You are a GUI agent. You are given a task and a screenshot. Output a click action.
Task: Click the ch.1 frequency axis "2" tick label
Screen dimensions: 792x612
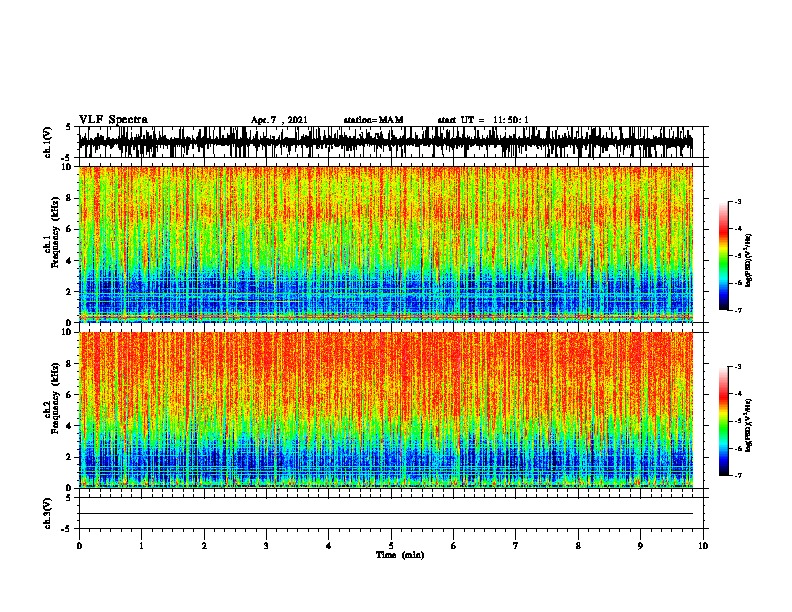point(69,292)
